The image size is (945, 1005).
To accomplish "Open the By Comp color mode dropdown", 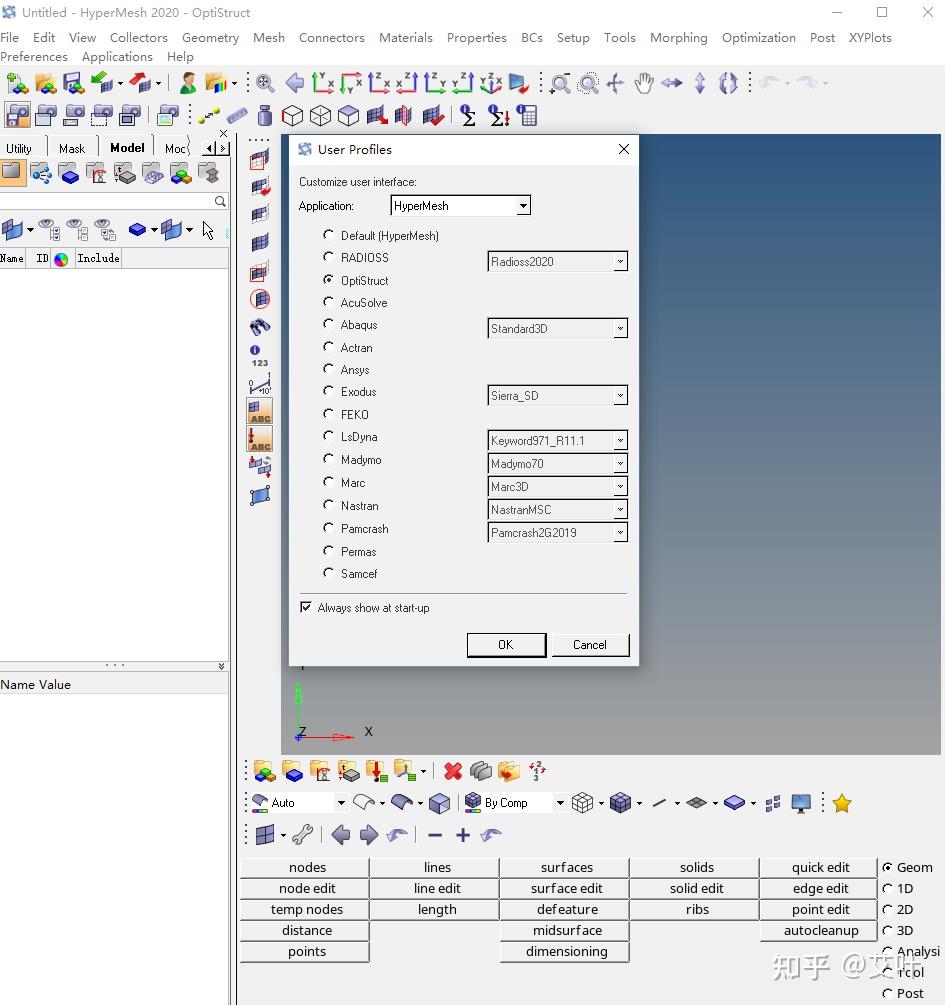I will [560, 803].
